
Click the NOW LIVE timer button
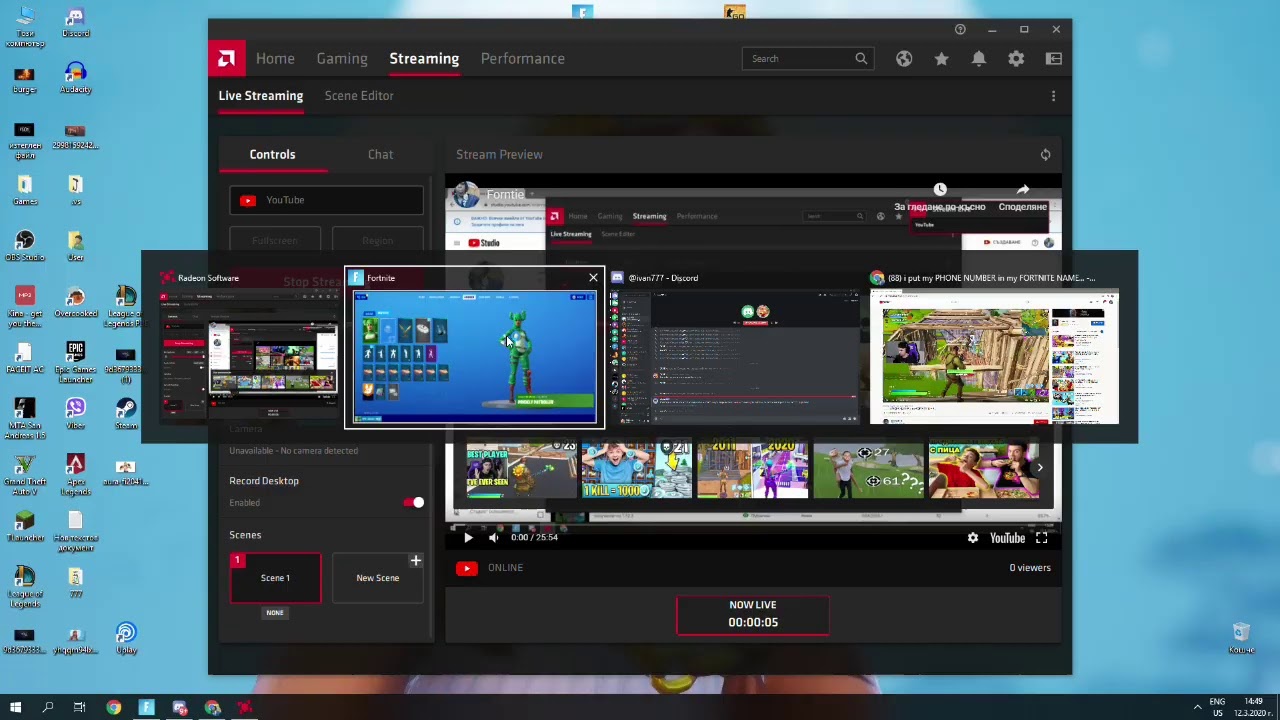753,614
